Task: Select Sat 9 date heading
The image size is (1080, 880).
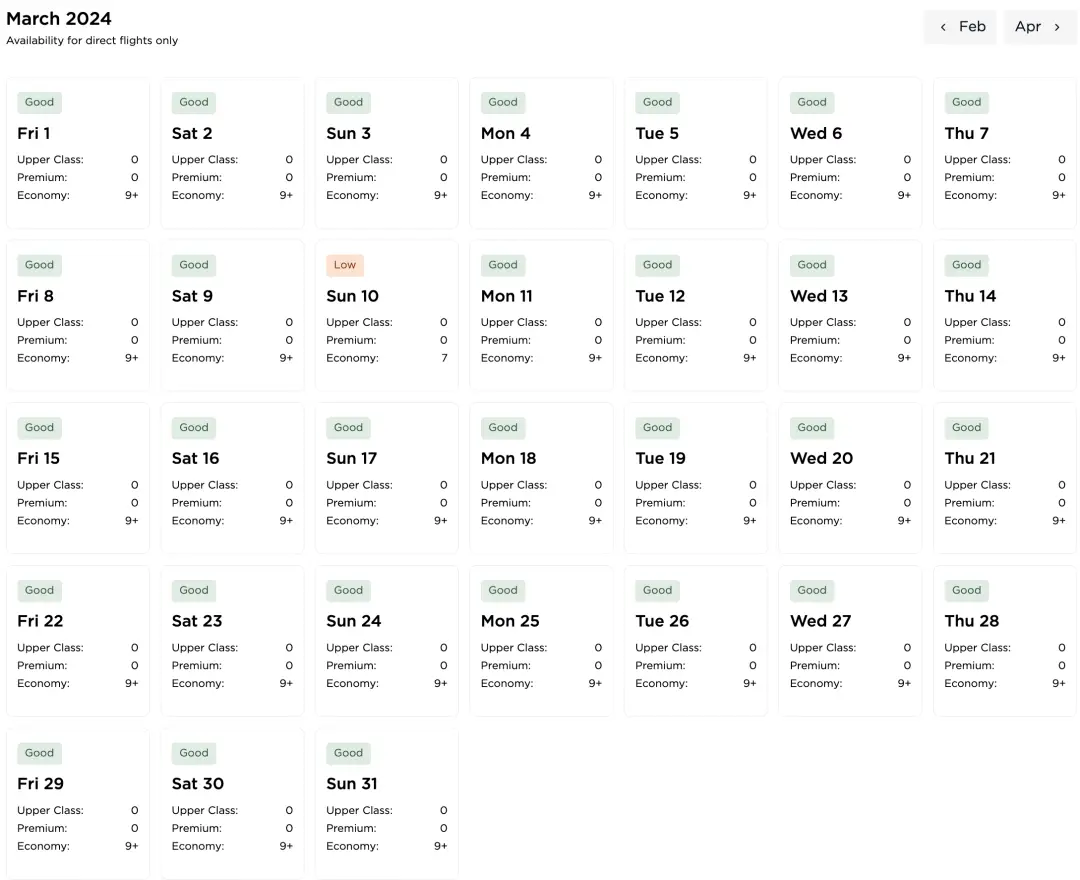Action: tap(192, 296)
